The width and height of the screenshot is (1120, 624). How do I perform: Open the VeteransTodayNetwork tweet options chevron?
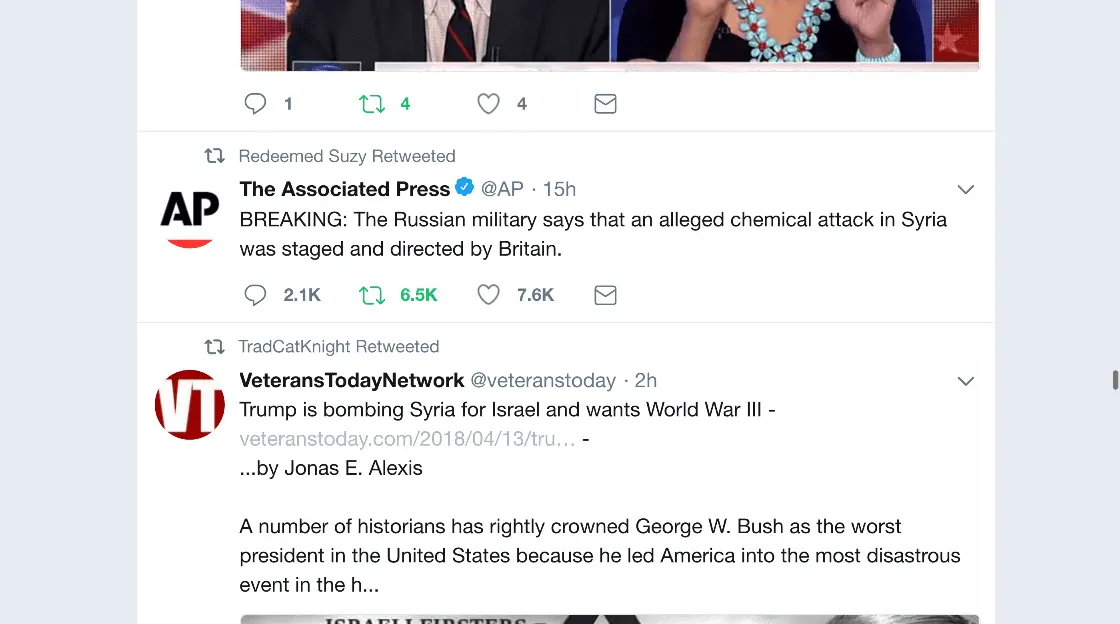[966, 381]
